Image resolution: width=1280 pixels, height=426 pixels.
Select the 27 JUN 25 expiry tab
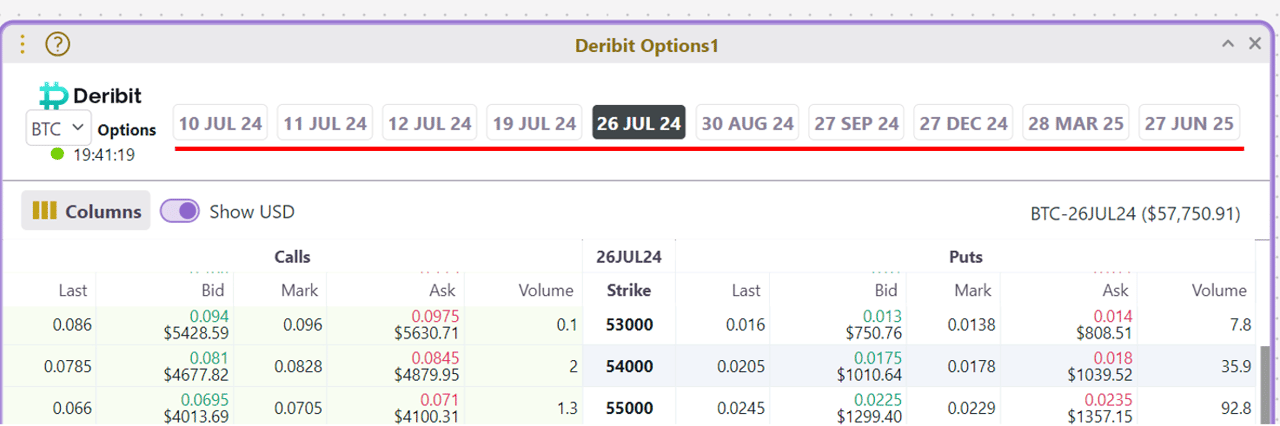[x=1190, y=123]
